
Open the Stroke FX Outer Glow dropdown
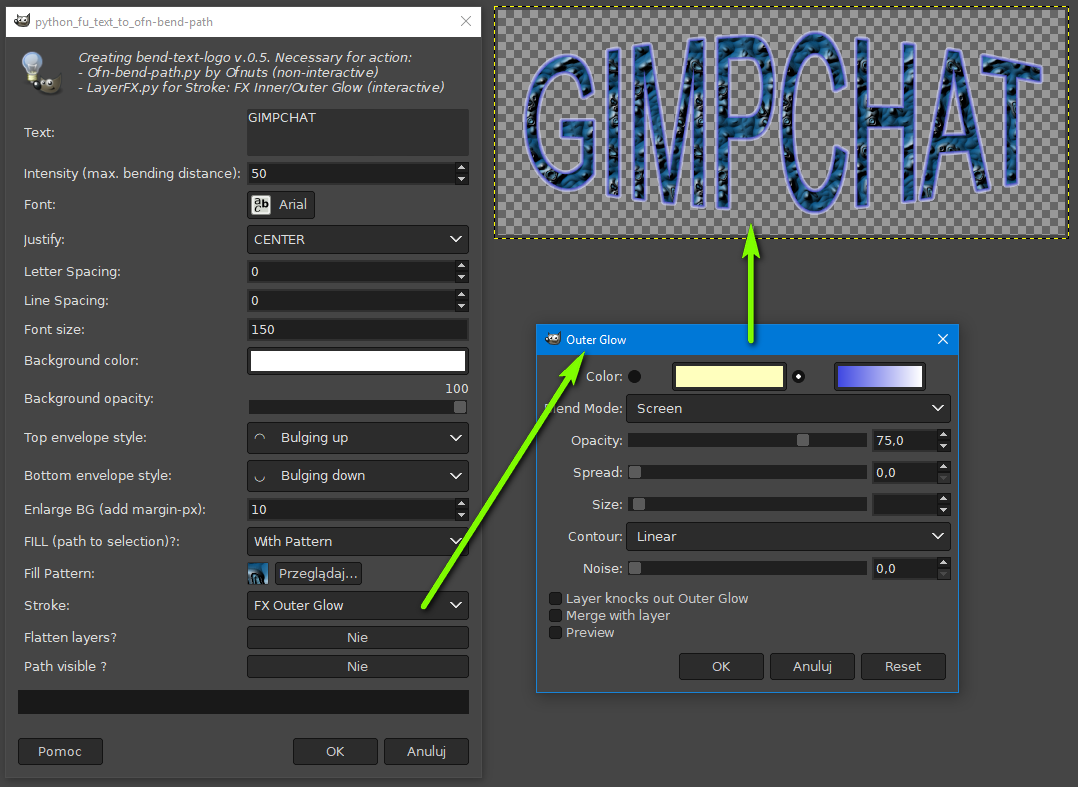[358, 606]
